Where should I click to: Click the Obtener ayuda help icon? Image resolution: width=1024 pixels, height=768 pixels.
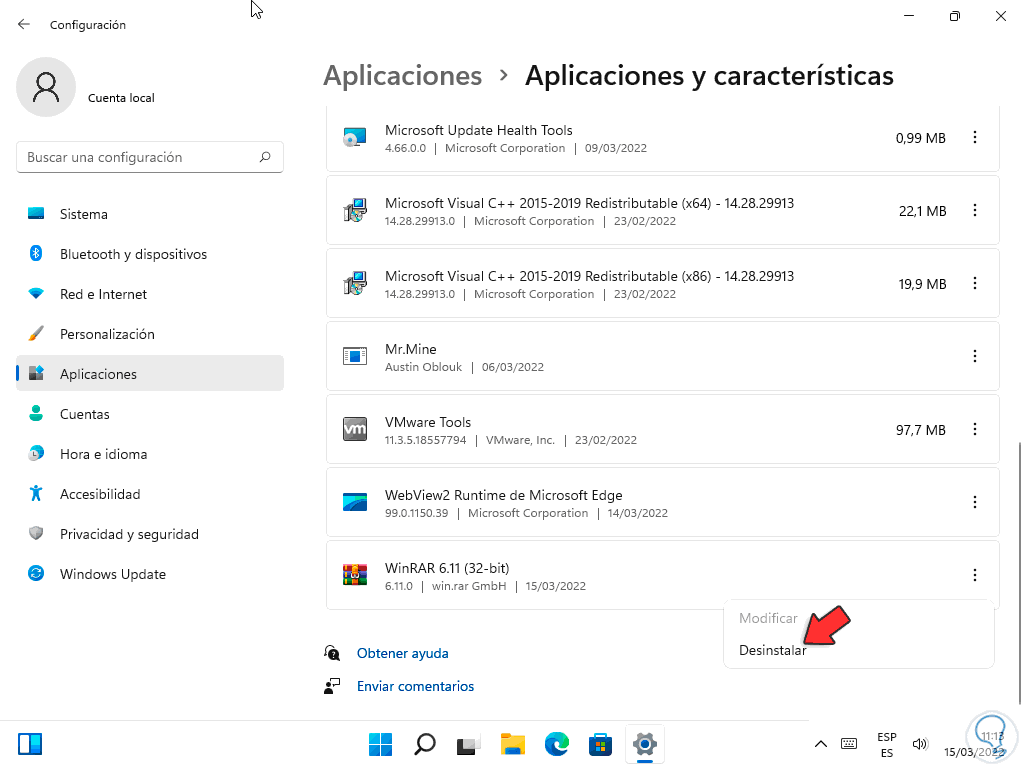click(332, 653)
